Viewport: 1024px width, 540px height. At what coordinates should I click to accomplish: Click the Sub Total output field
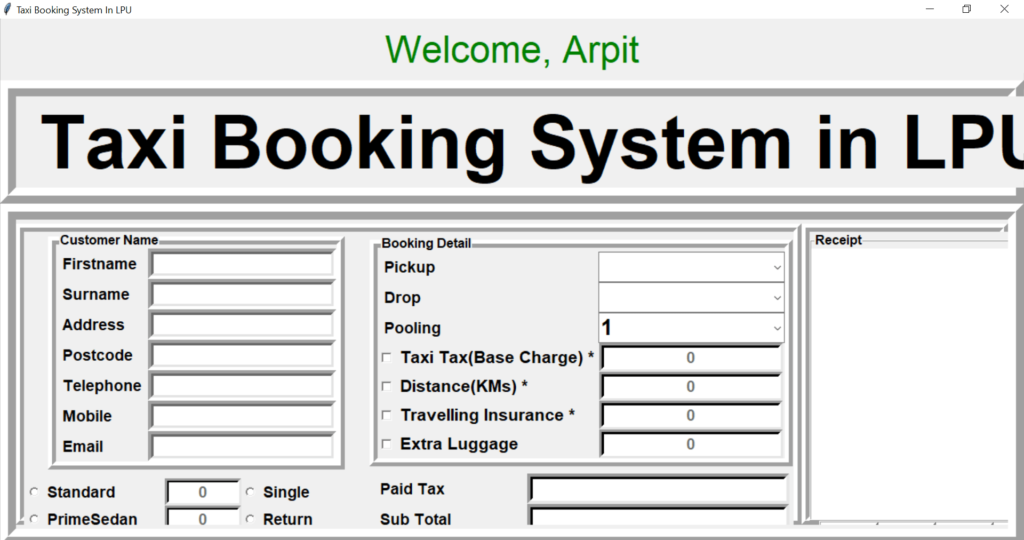(x=658, y=516)
